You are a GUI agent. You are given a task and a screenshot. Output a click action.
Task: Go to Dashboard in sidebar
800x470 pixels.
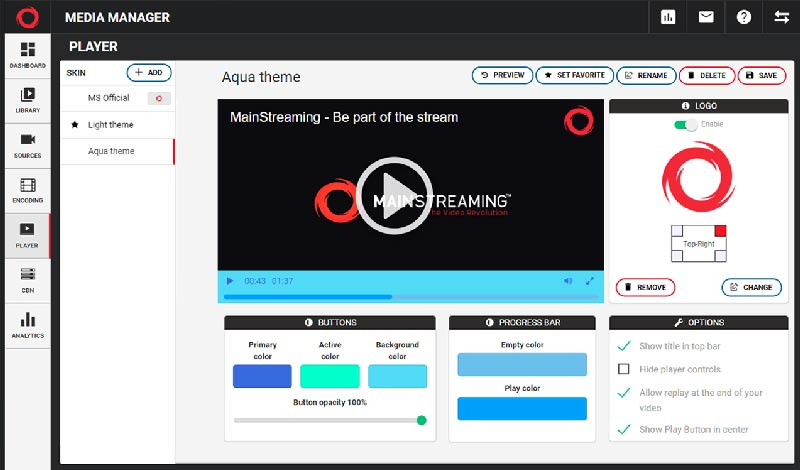(28, 56)
